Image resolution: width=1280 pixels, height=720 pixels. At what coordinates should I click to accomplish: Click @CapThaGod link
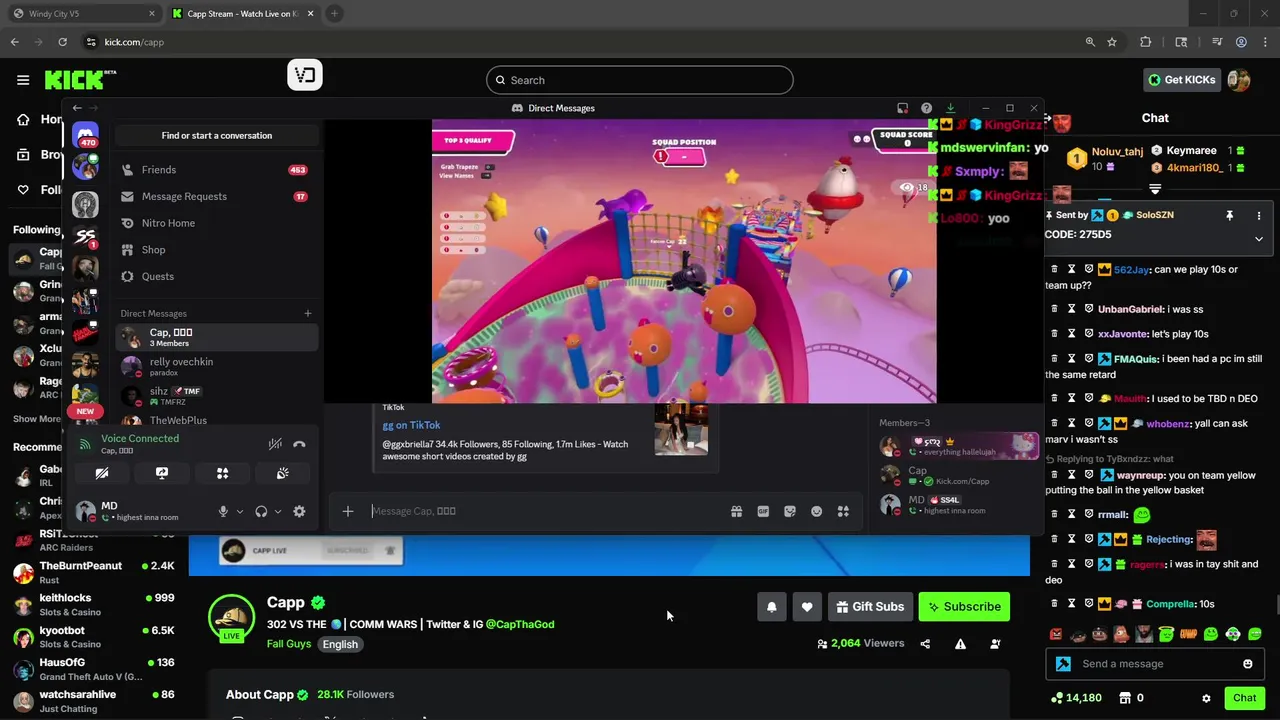point(520,624)
